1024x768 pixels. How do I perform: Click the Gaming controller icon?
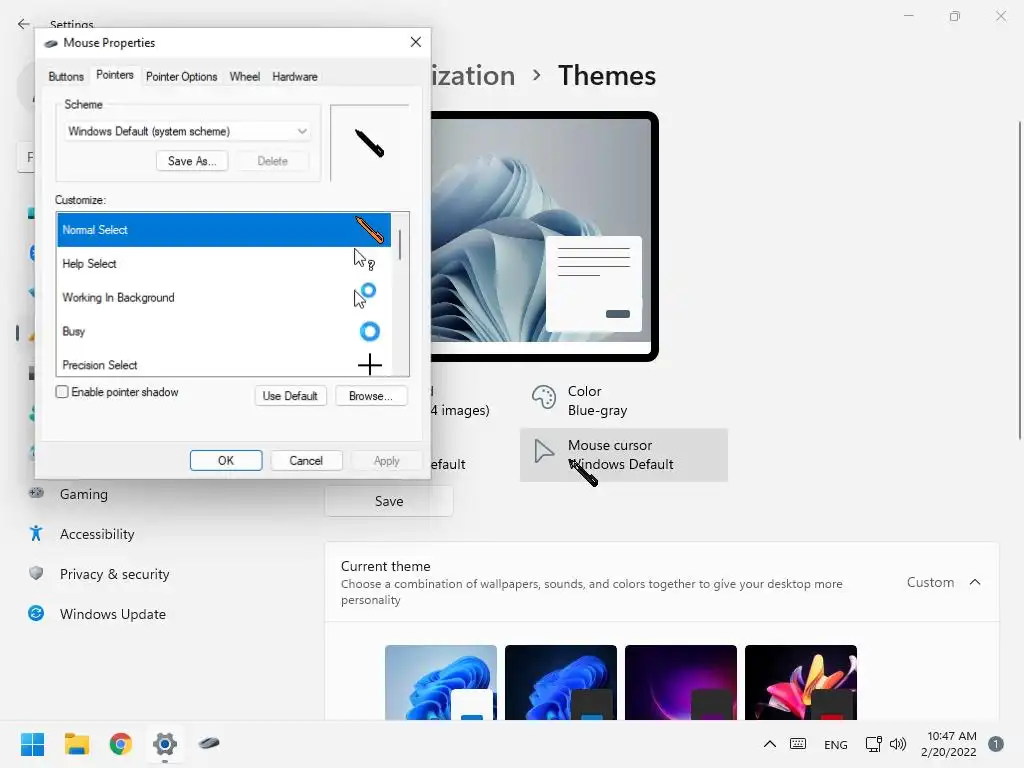tap(36, 493)
